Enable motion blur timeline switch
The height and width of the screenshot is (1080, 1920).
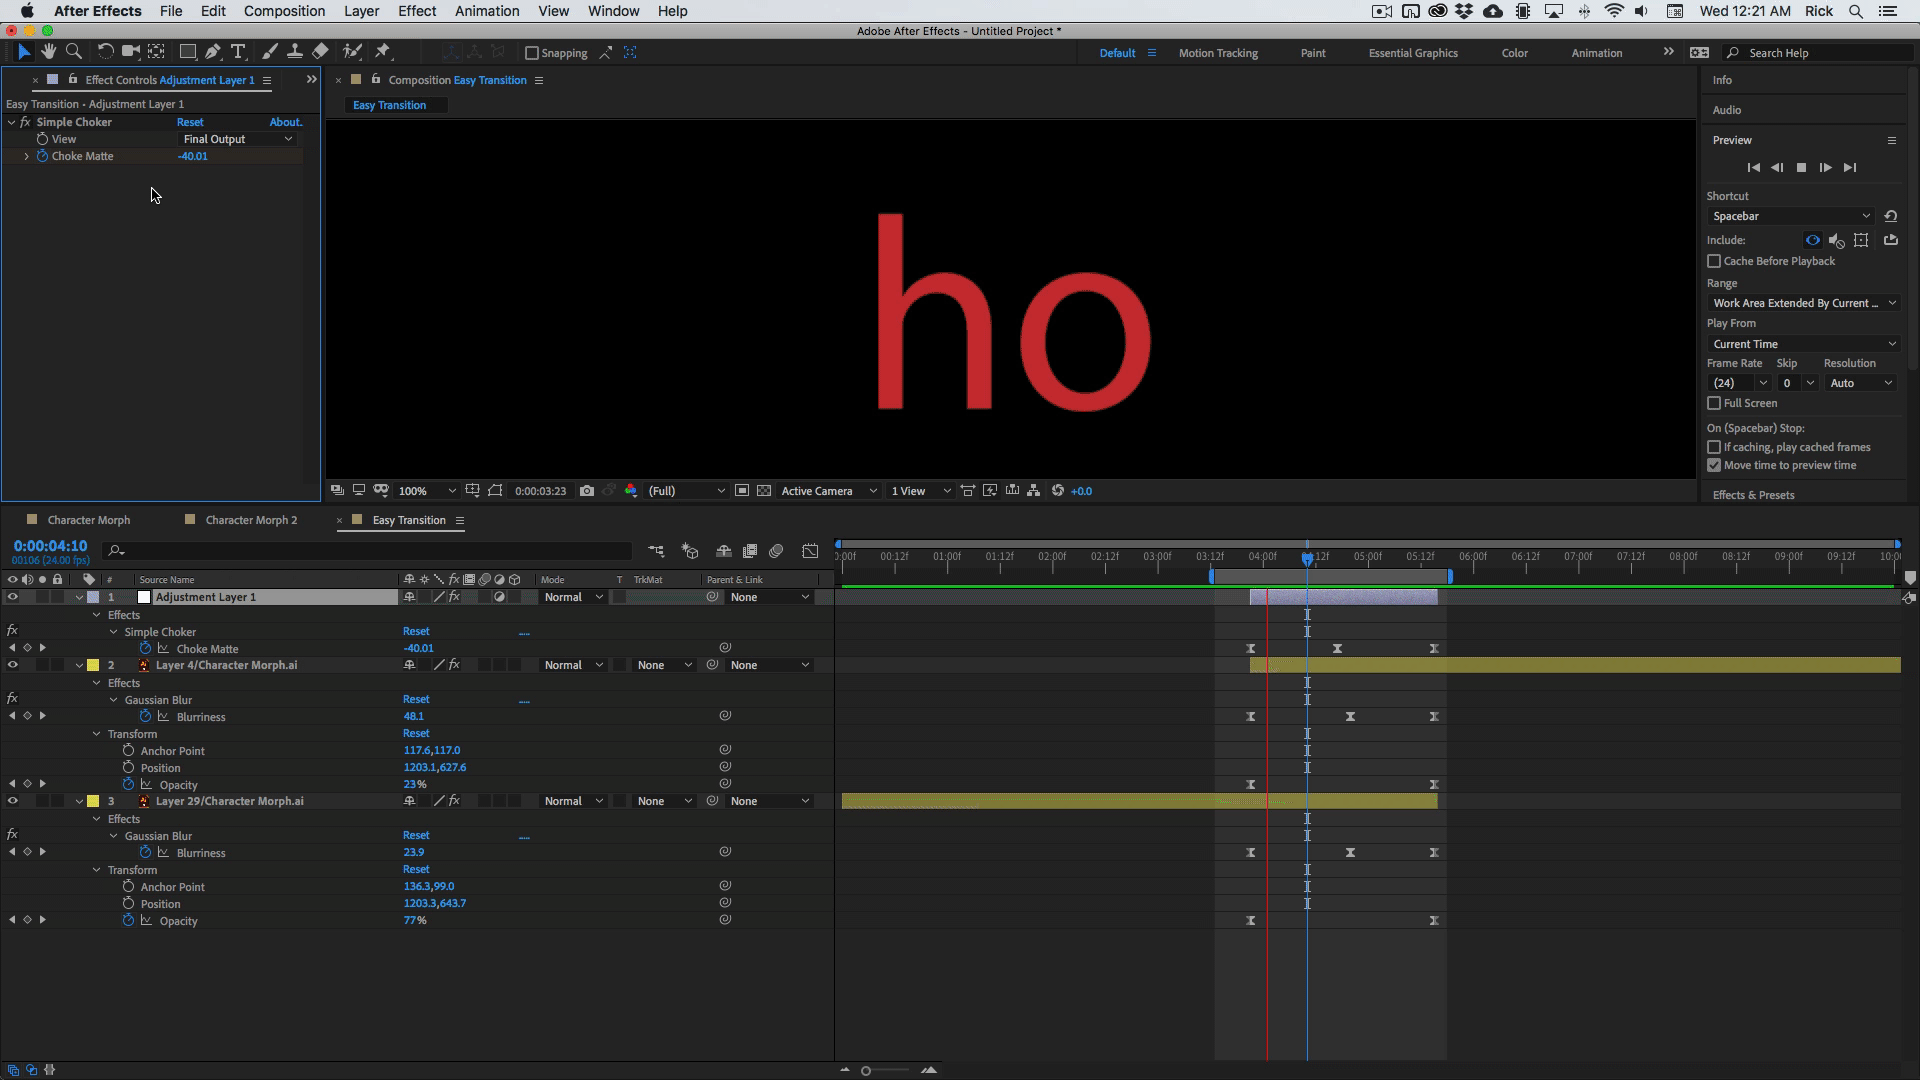pyautogui.click(x=776, y=551)
